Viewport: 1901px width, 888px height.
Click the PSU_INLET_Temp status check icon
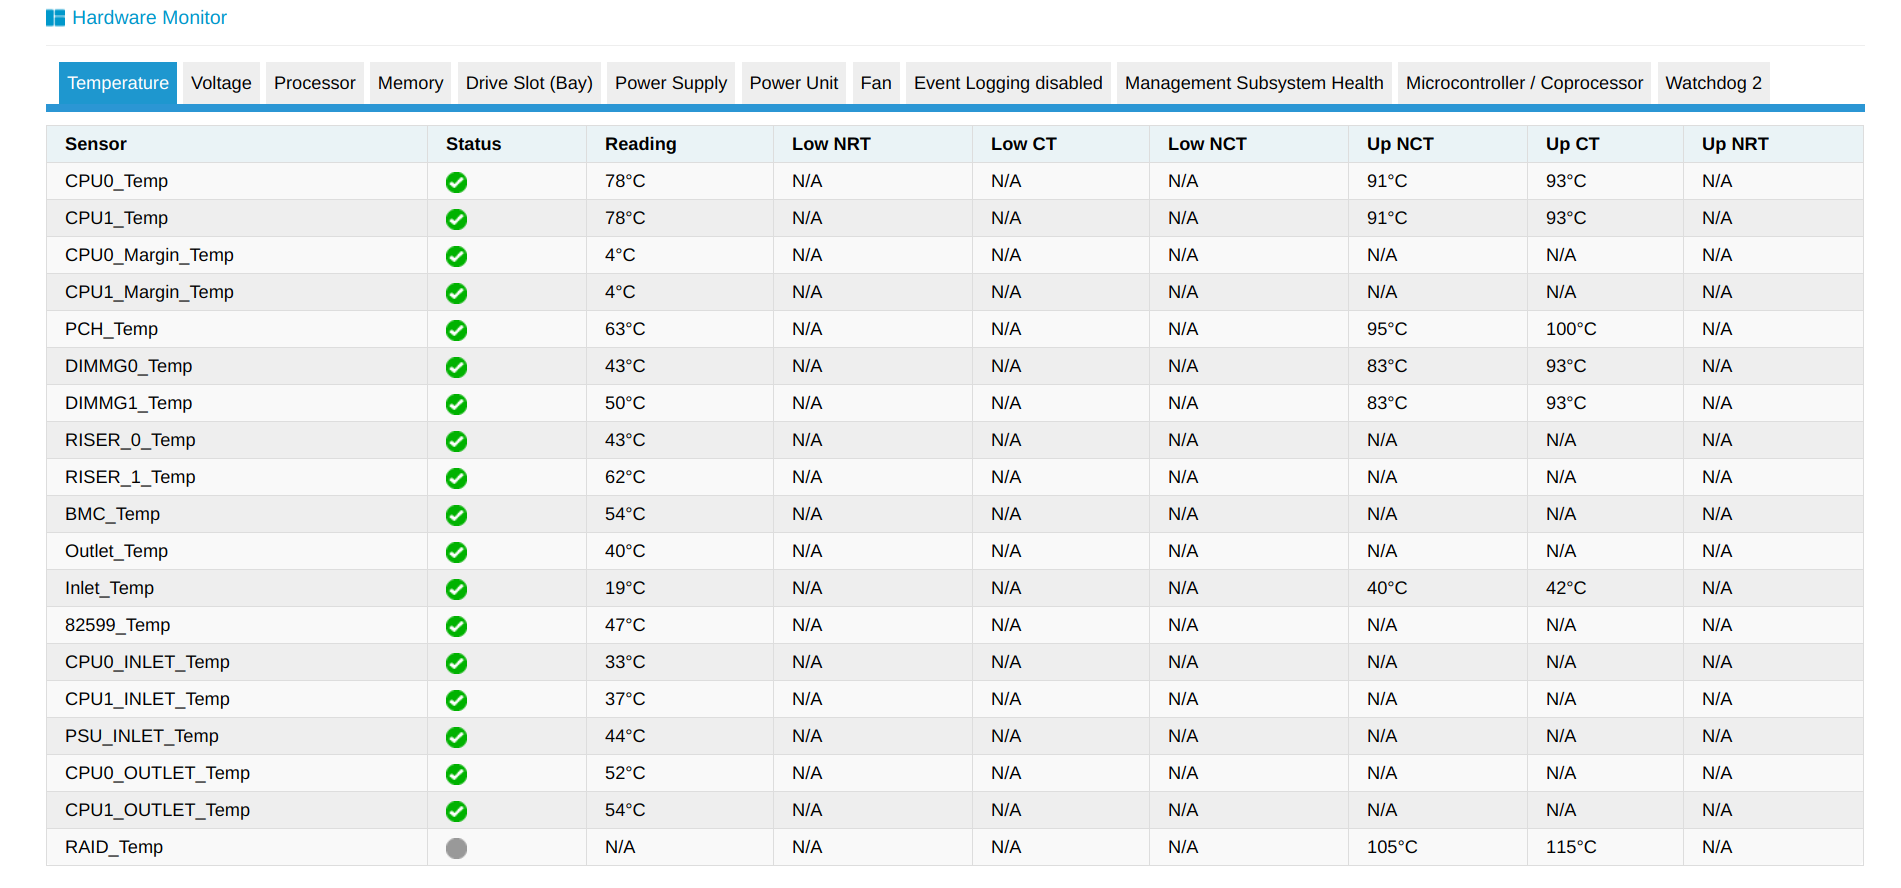pos(456,737)
